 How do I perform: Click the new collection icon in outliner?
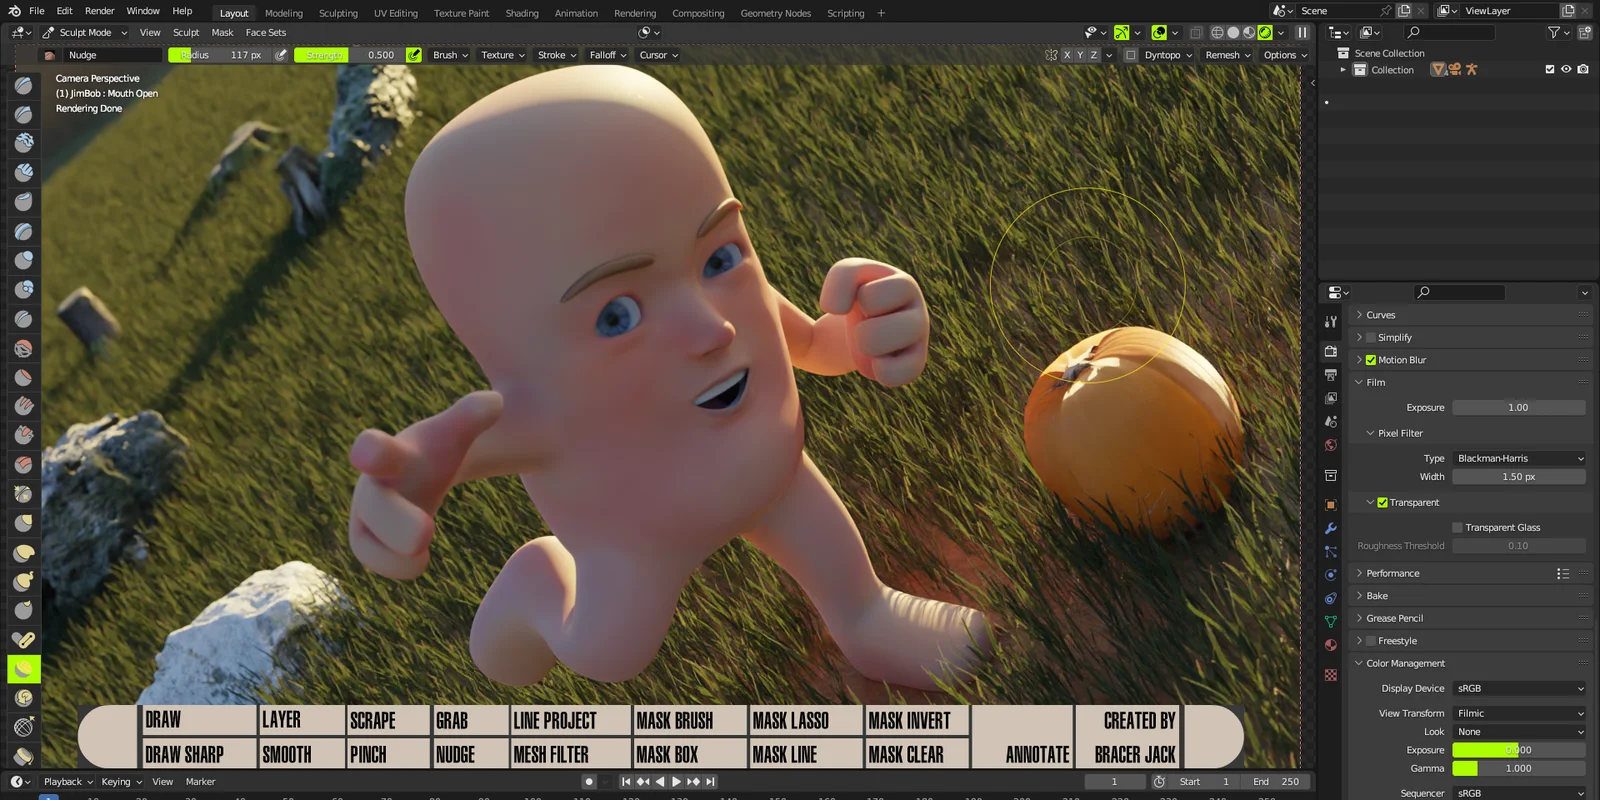point(1585,33)
